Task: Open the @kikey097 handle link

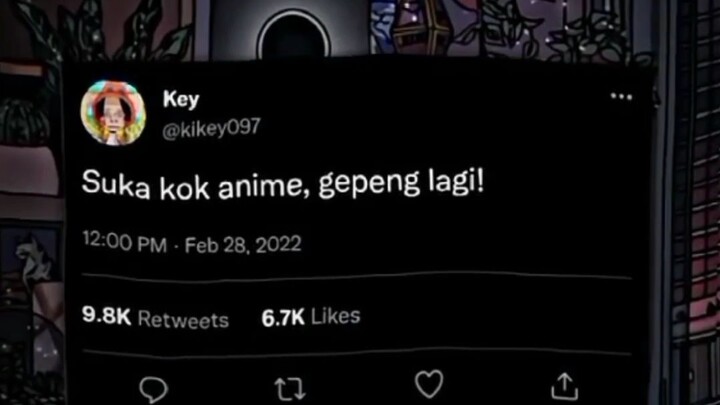Action: (x=211, y=128)
